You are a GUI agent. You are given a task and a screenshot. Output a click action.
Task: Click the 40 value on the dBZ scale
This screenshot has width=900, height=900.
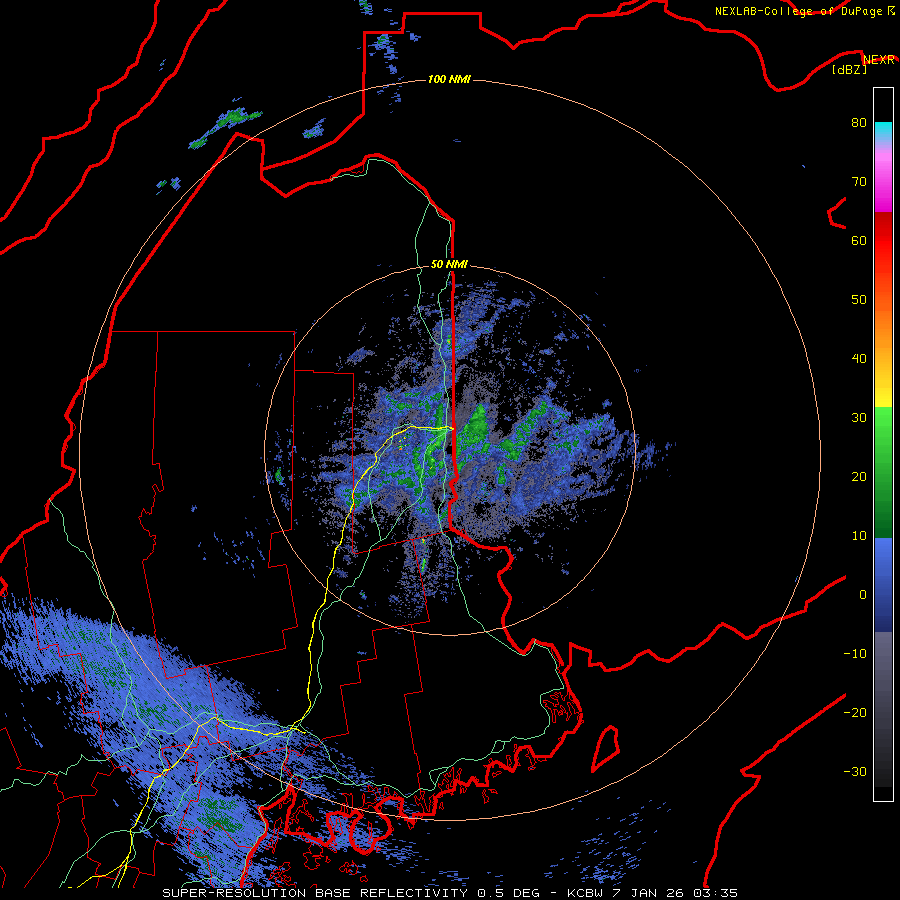[859, 359]
